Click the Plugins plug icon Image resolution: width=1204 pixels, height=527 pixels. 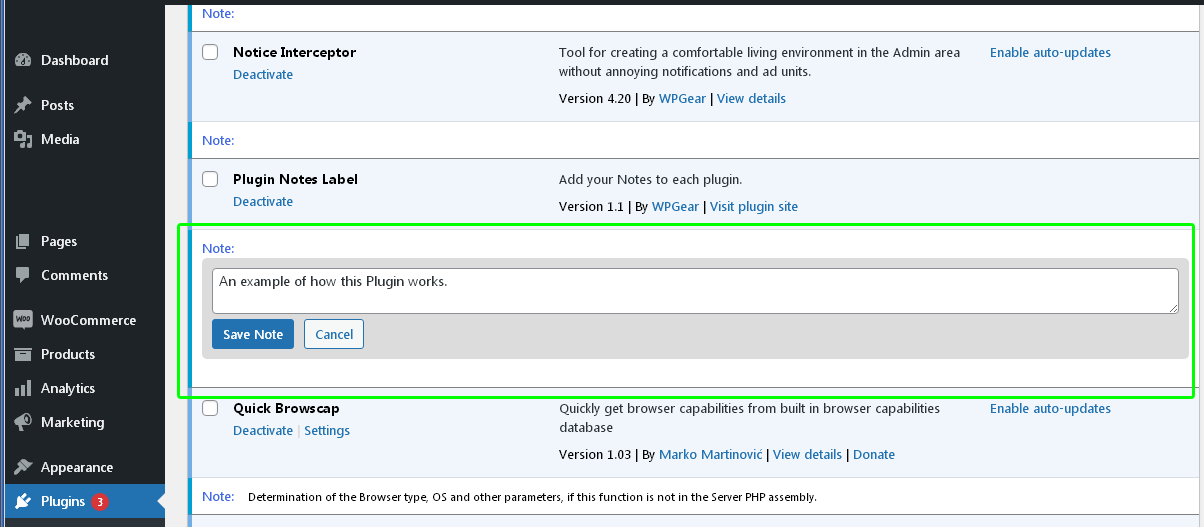(23, 501)
